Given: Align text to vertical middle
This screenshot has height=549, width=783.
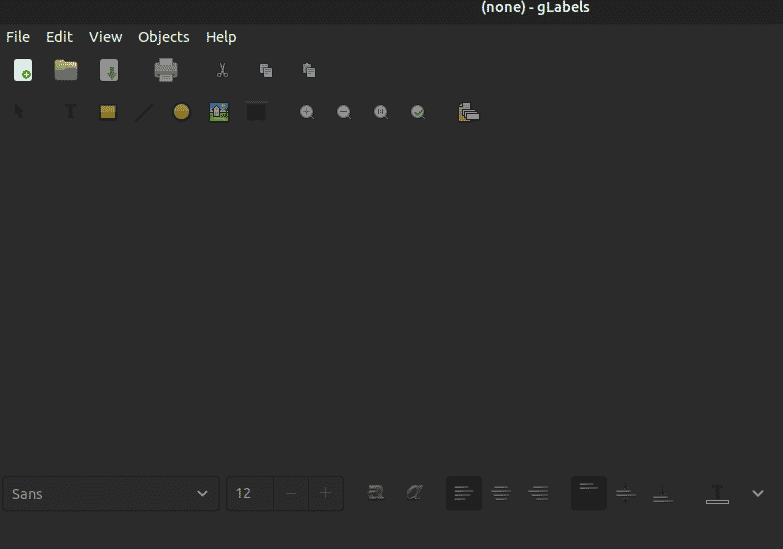Looking at the screenshot, I should click(626, 494).
